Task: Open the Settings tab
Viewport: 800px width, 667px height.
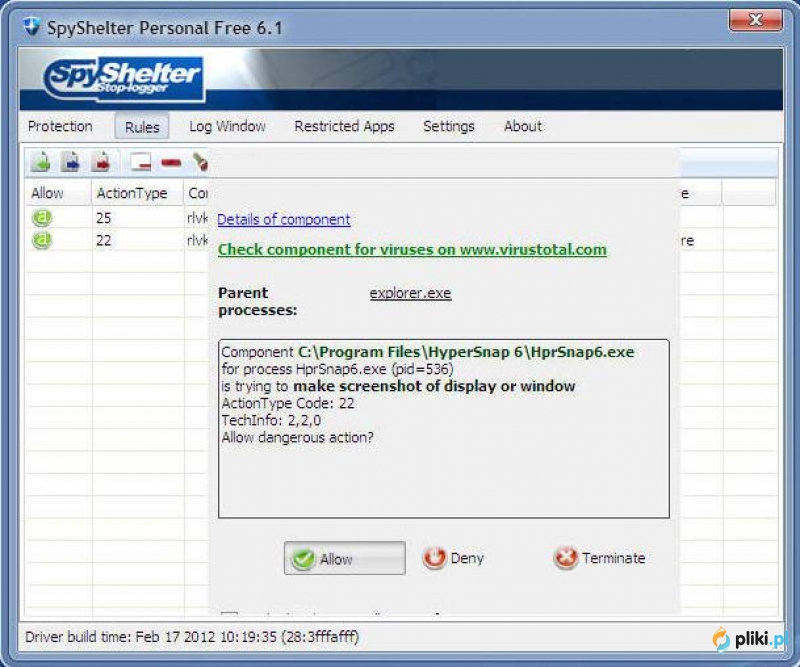Action: pyautogui.click(x=449, y=127)
